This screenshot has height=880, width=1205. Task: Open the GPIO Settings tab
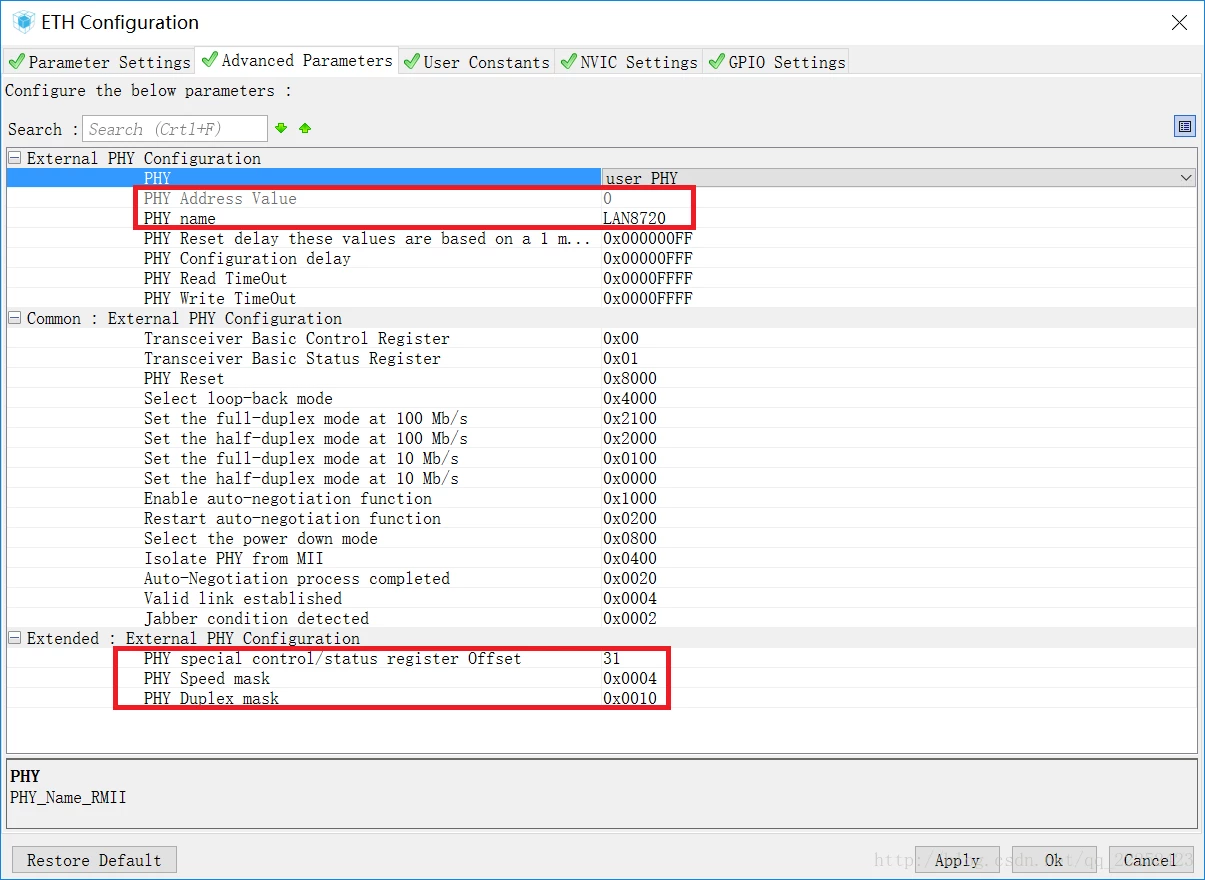(x=777, y=62)
